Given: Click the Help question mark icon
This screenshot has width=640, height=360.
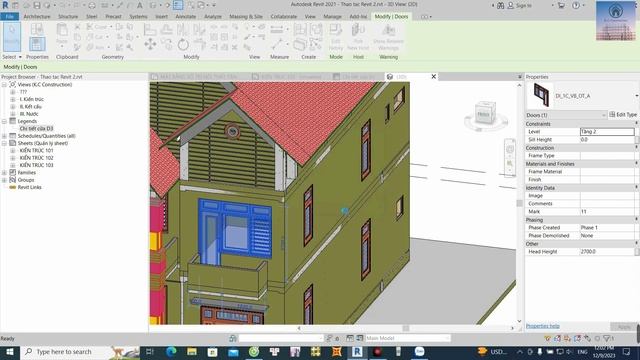Looking at the screenshot, I should tap(576, 5).
